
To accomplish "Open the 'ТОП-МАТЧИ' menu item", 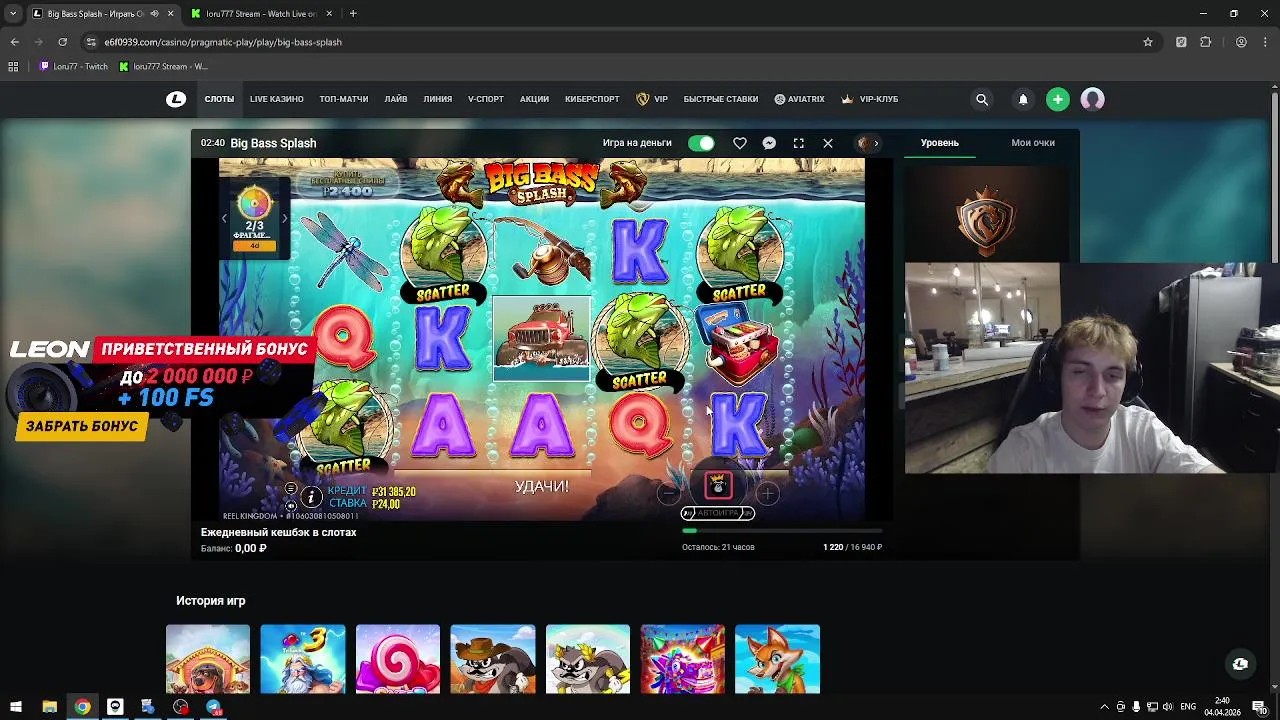I will 344,99.
